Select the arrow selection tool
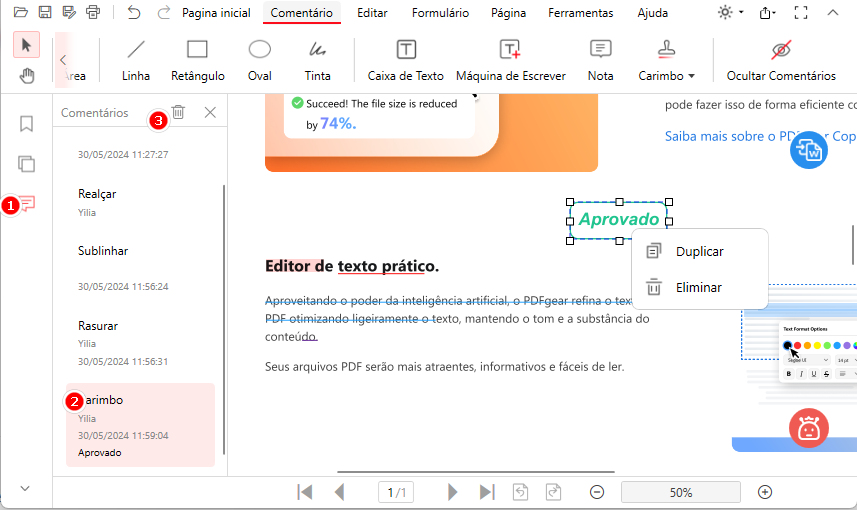The height and width of the screenshot is (510, 857). coord(26,45)
